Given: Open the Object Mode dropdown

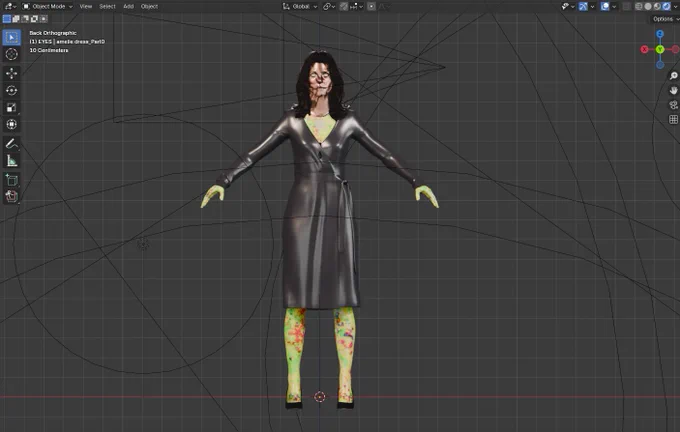Looking at the screenshot, I should pos(47,6).
